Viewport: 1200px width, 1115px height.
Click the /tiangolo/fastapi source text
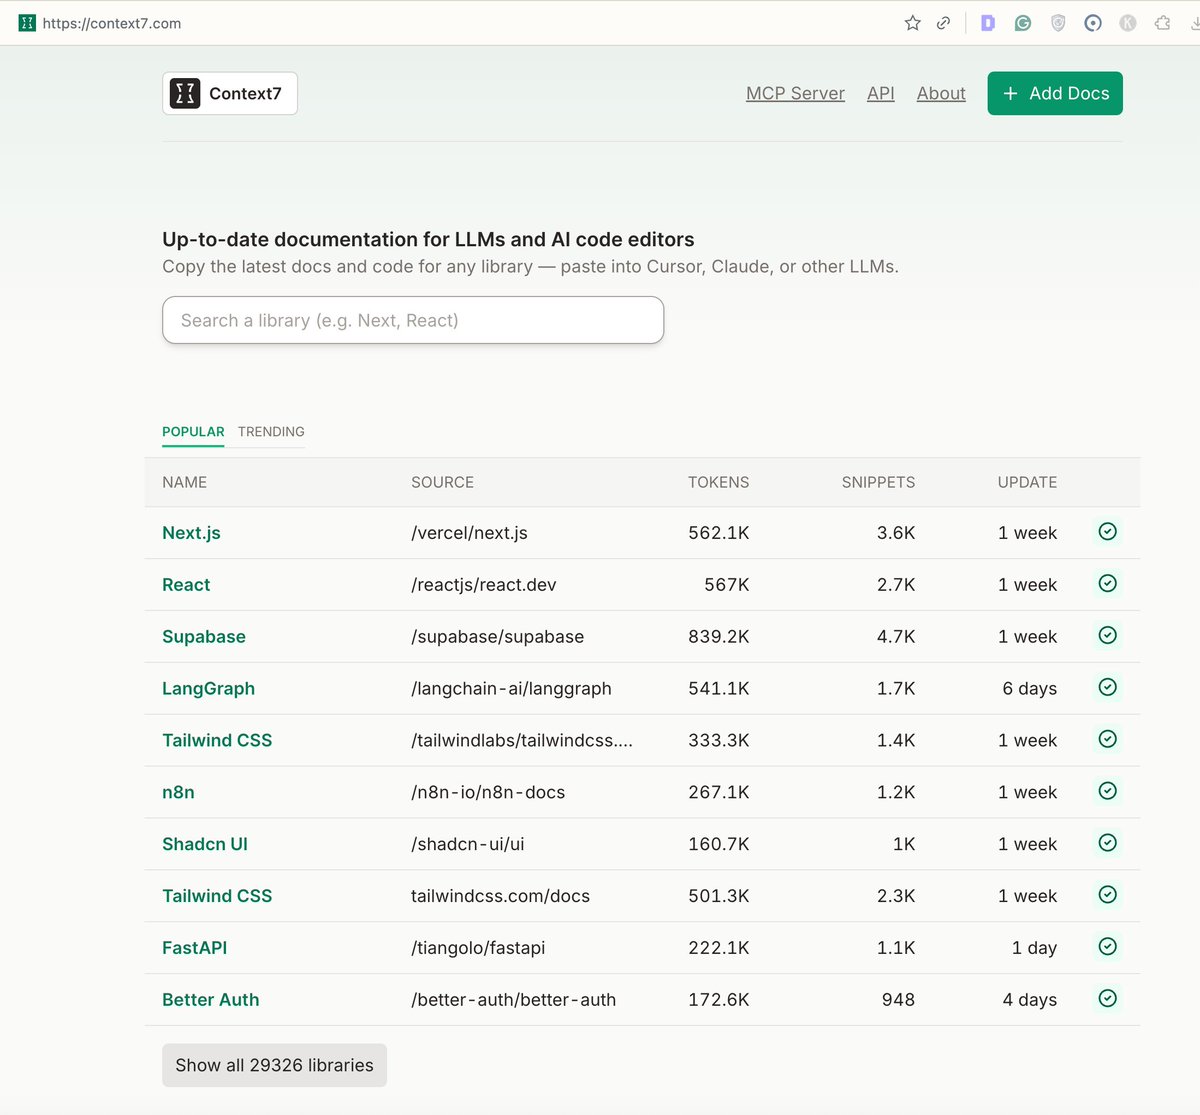pyautogui.click(x=478, y=948)
